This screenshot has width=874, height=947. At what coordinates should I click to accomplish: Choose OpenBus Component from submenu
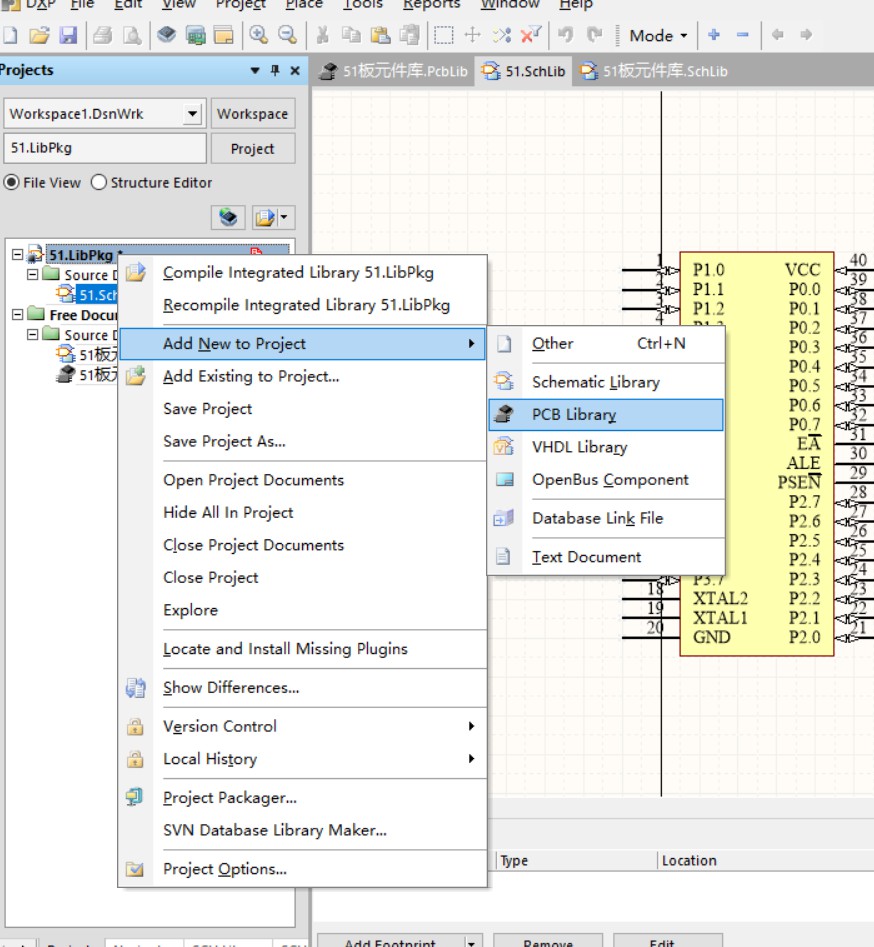pyautogui.click(x=606, y=480)
